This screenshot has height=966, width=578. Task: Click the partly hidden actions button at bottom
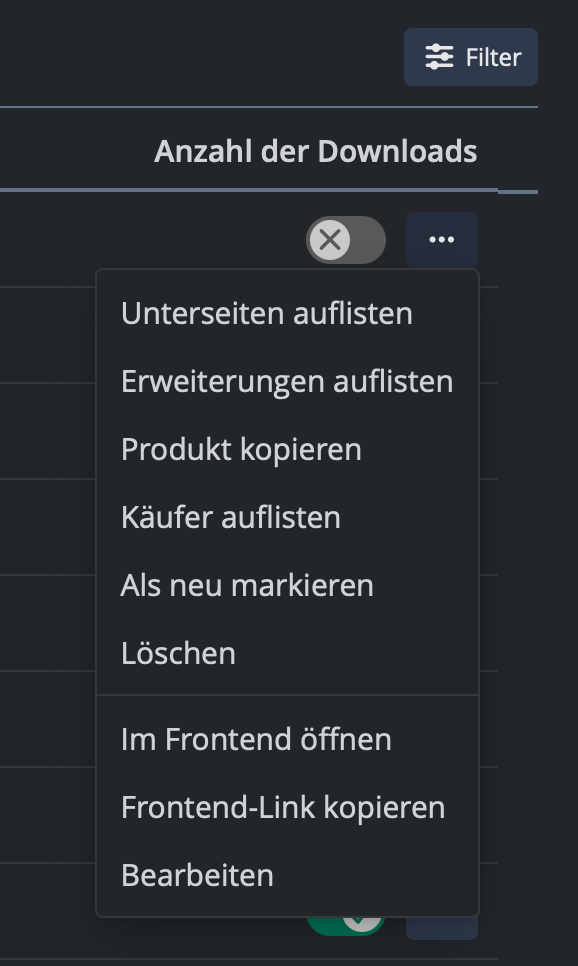(x=442, y=928)
